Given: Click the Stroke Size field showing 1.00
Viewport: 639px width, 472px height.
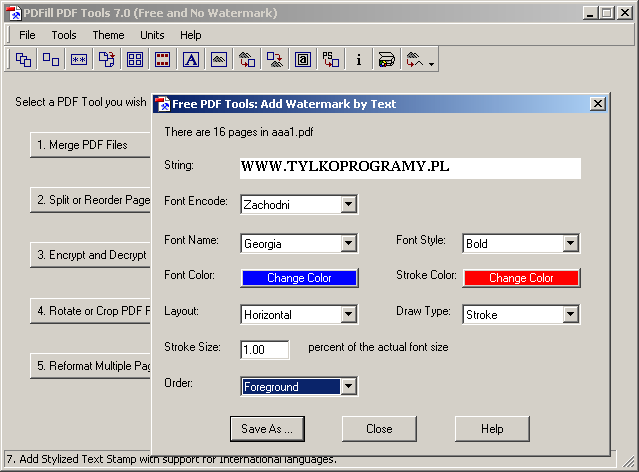Looking at the screenshot, I should point(265,350).
